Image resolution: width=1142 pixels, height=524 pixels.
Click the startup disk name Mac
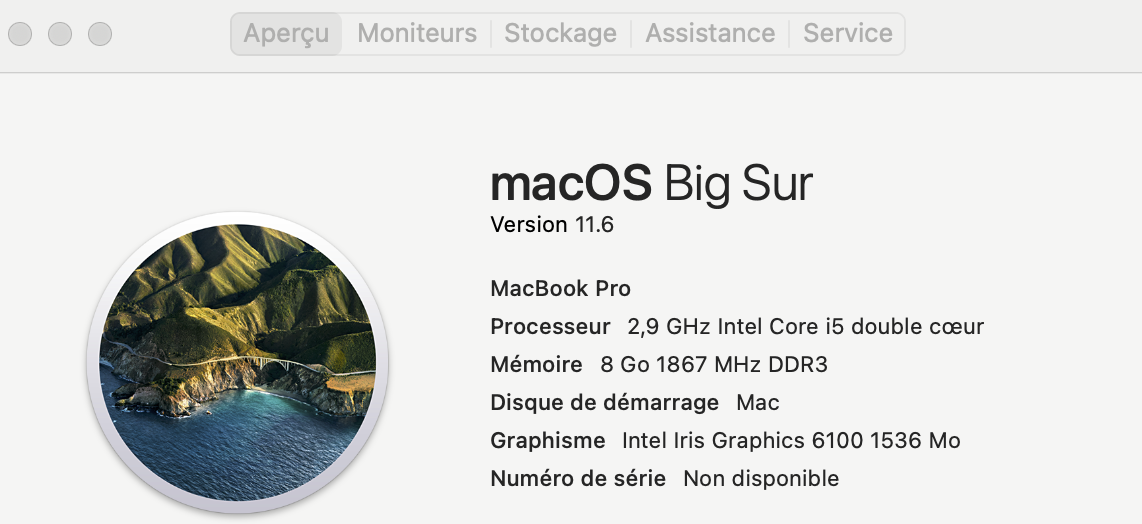758,403
